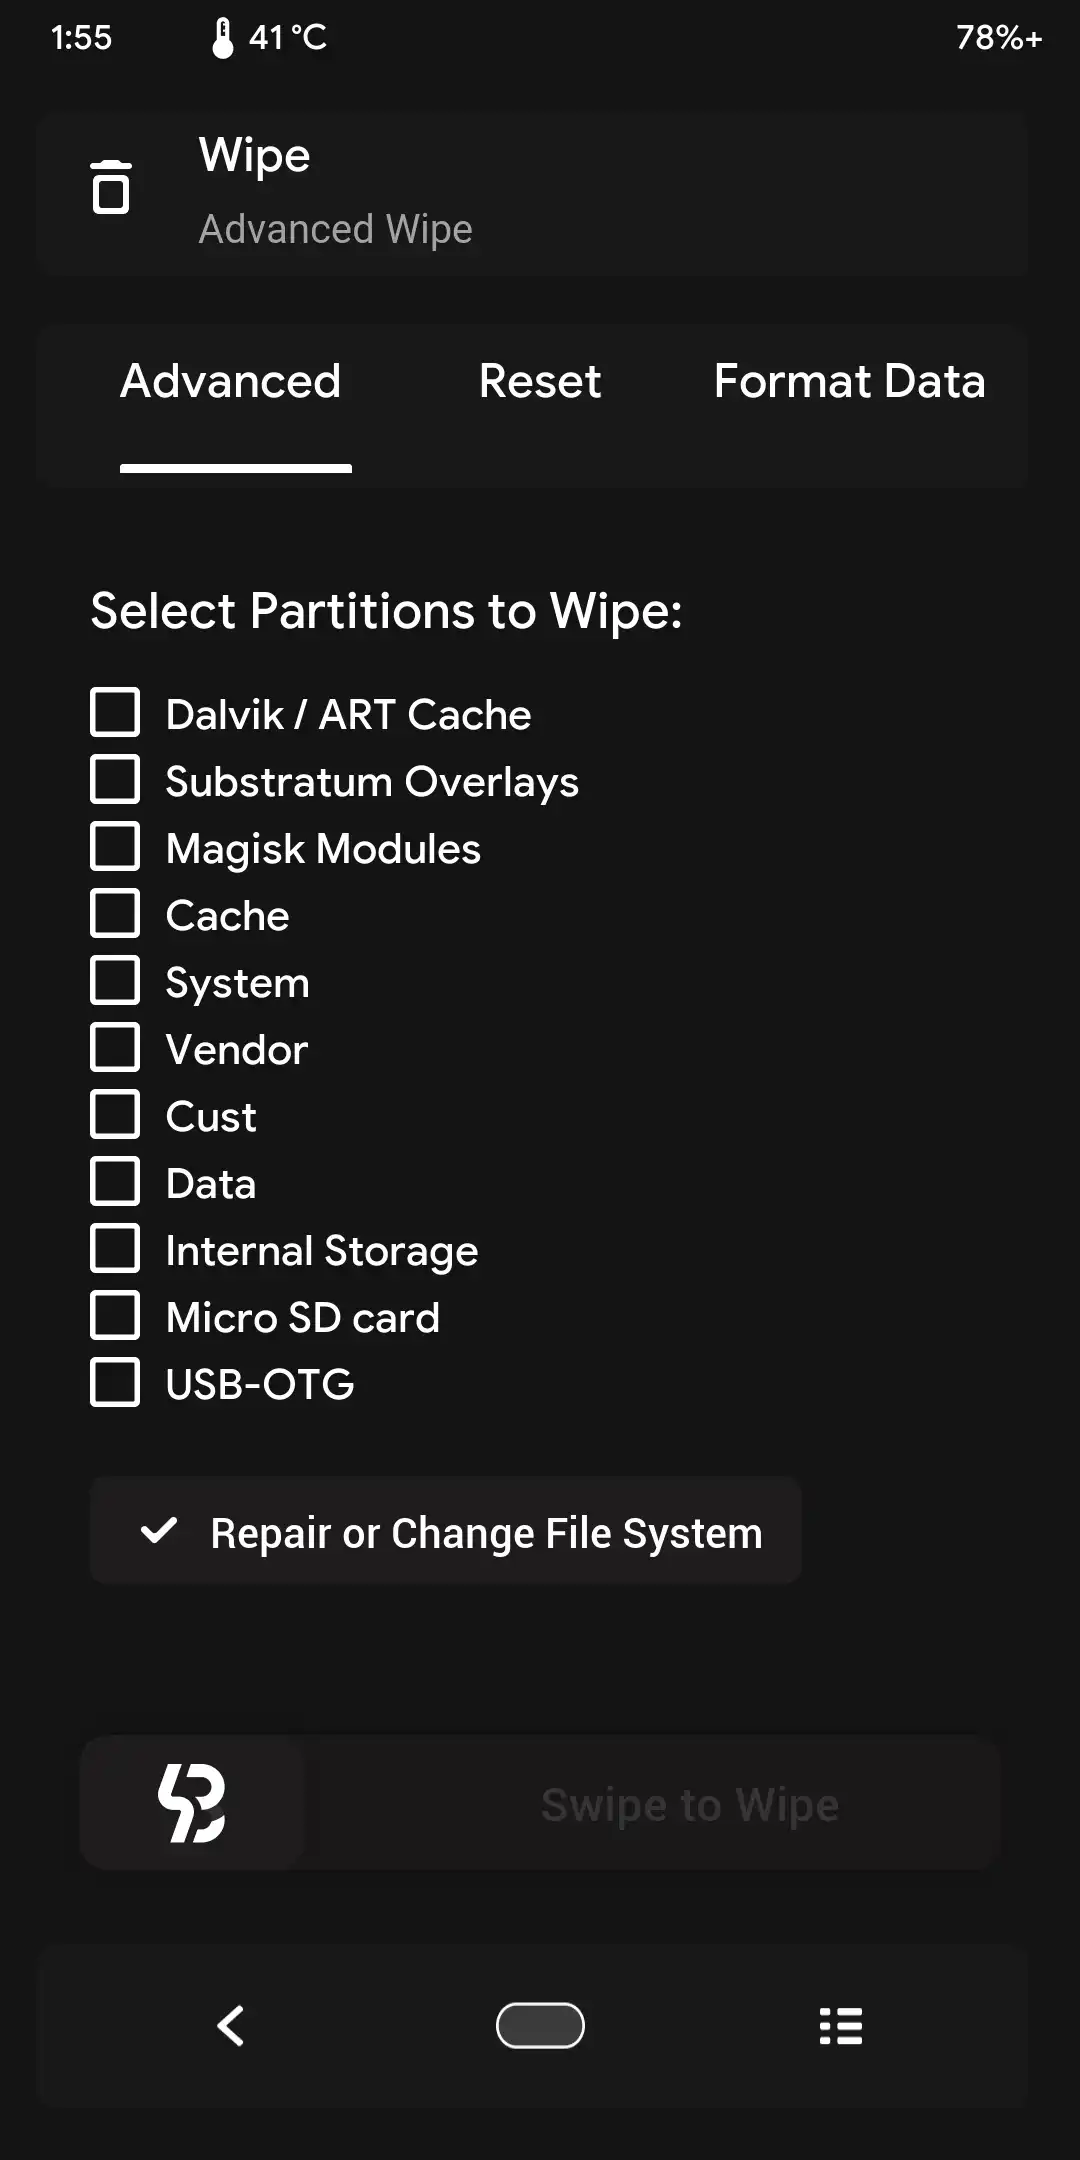Mark Micro SD card for wiping

tap(115, 1316)
